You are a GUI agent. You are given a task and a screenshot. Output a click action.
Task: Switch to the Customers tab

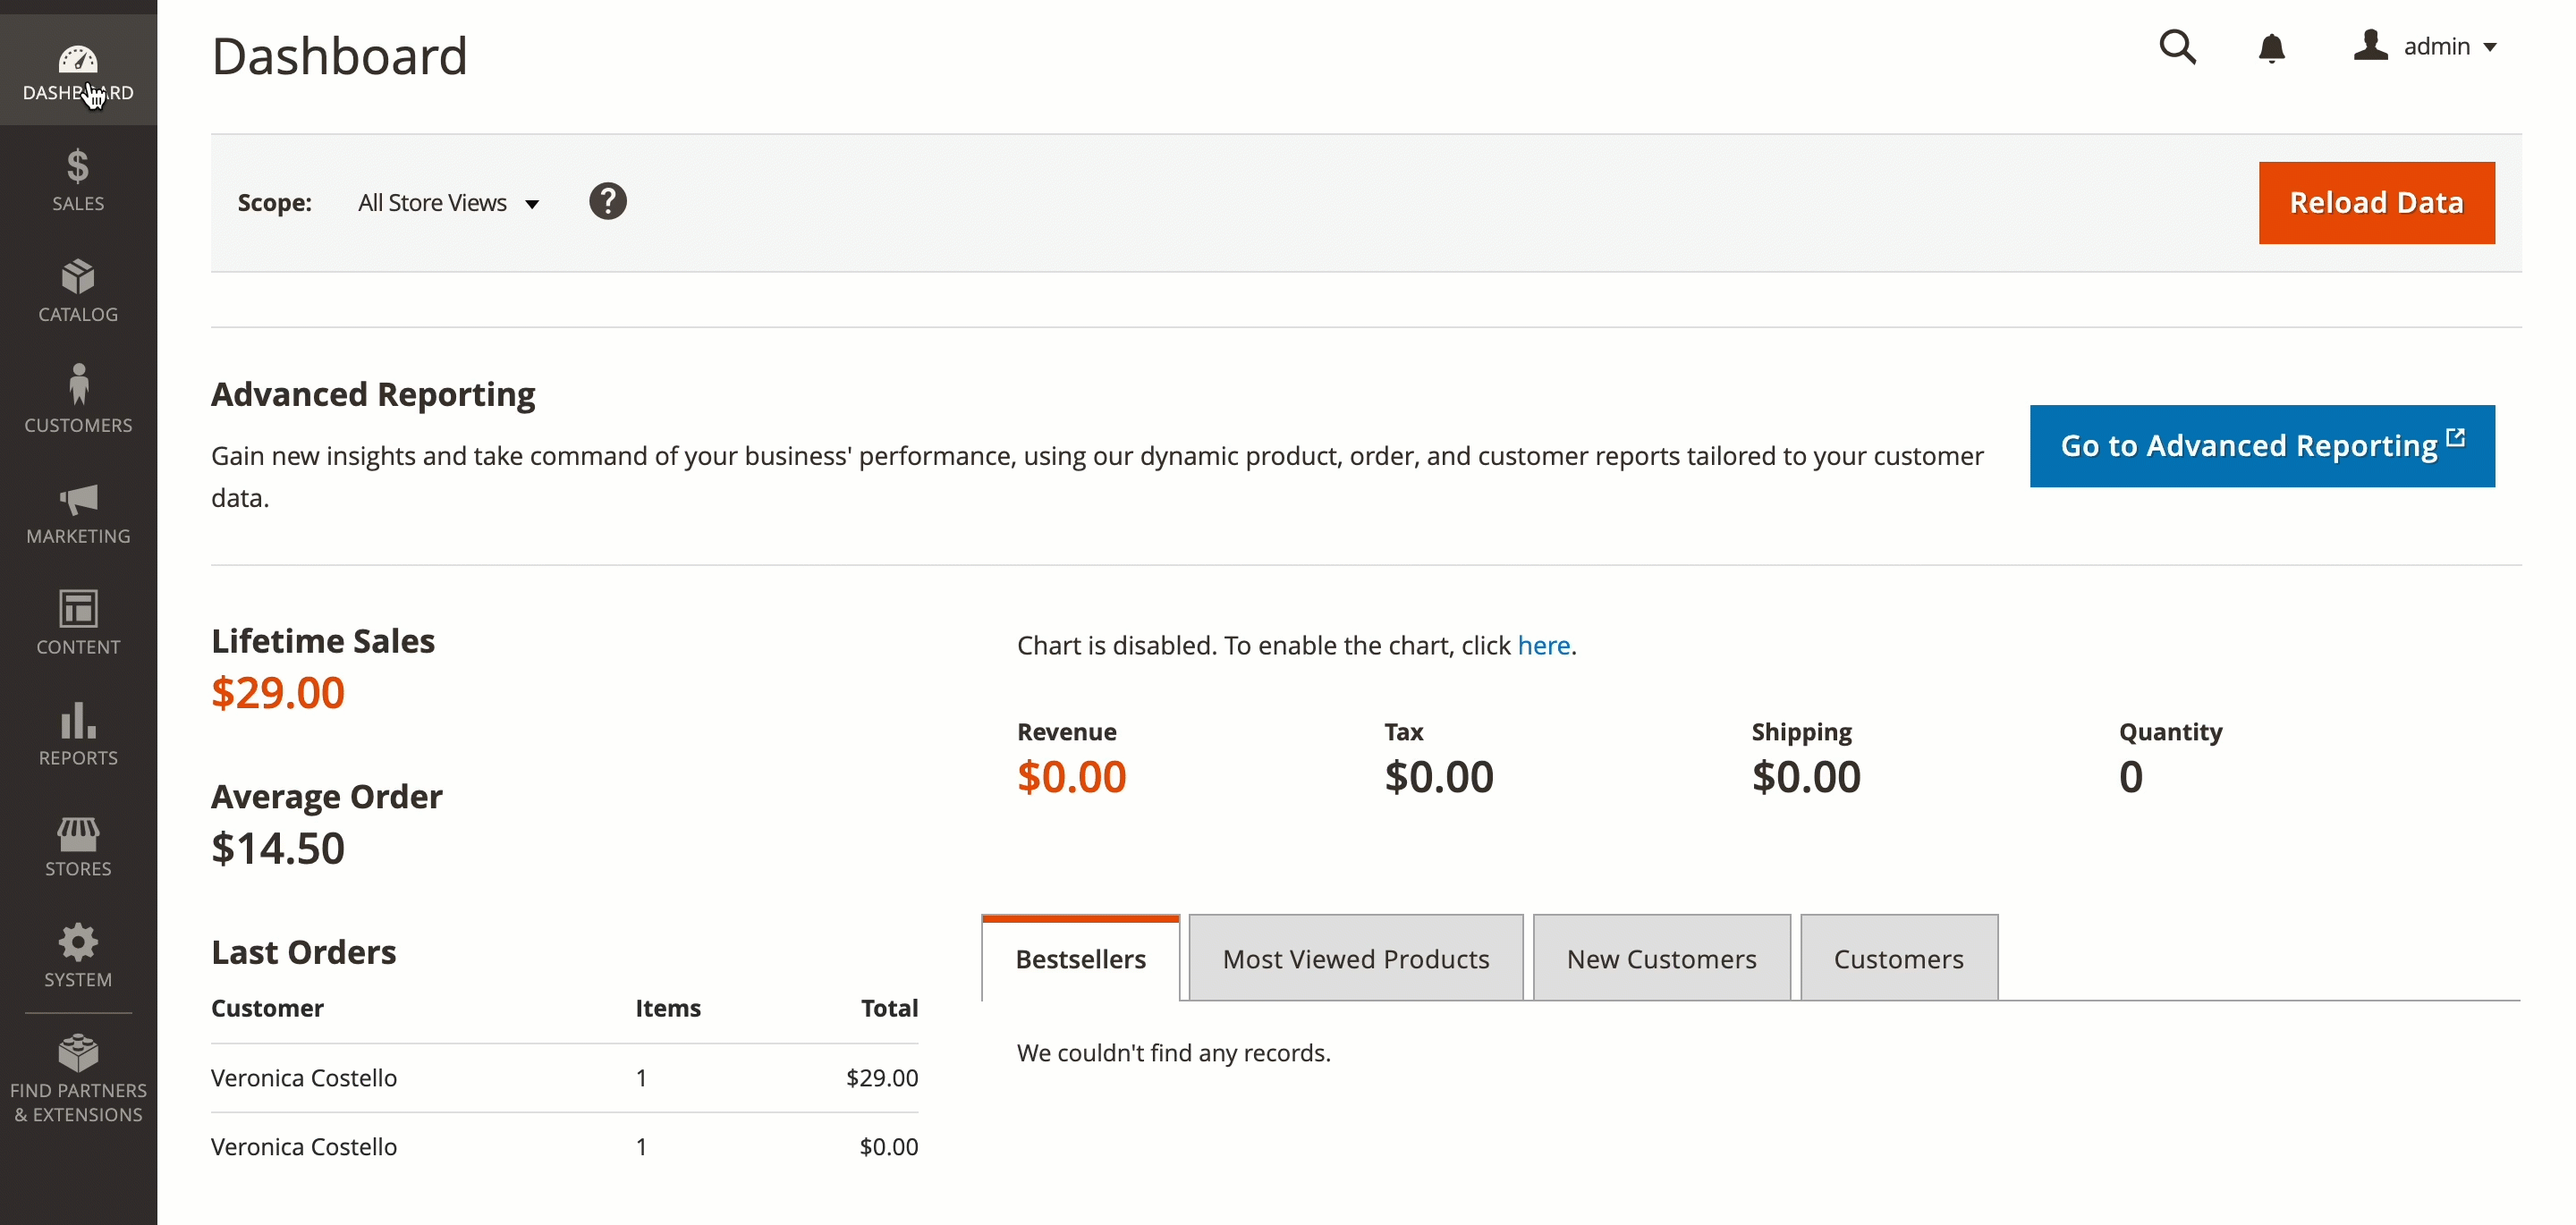click(x=1898, y=958)
